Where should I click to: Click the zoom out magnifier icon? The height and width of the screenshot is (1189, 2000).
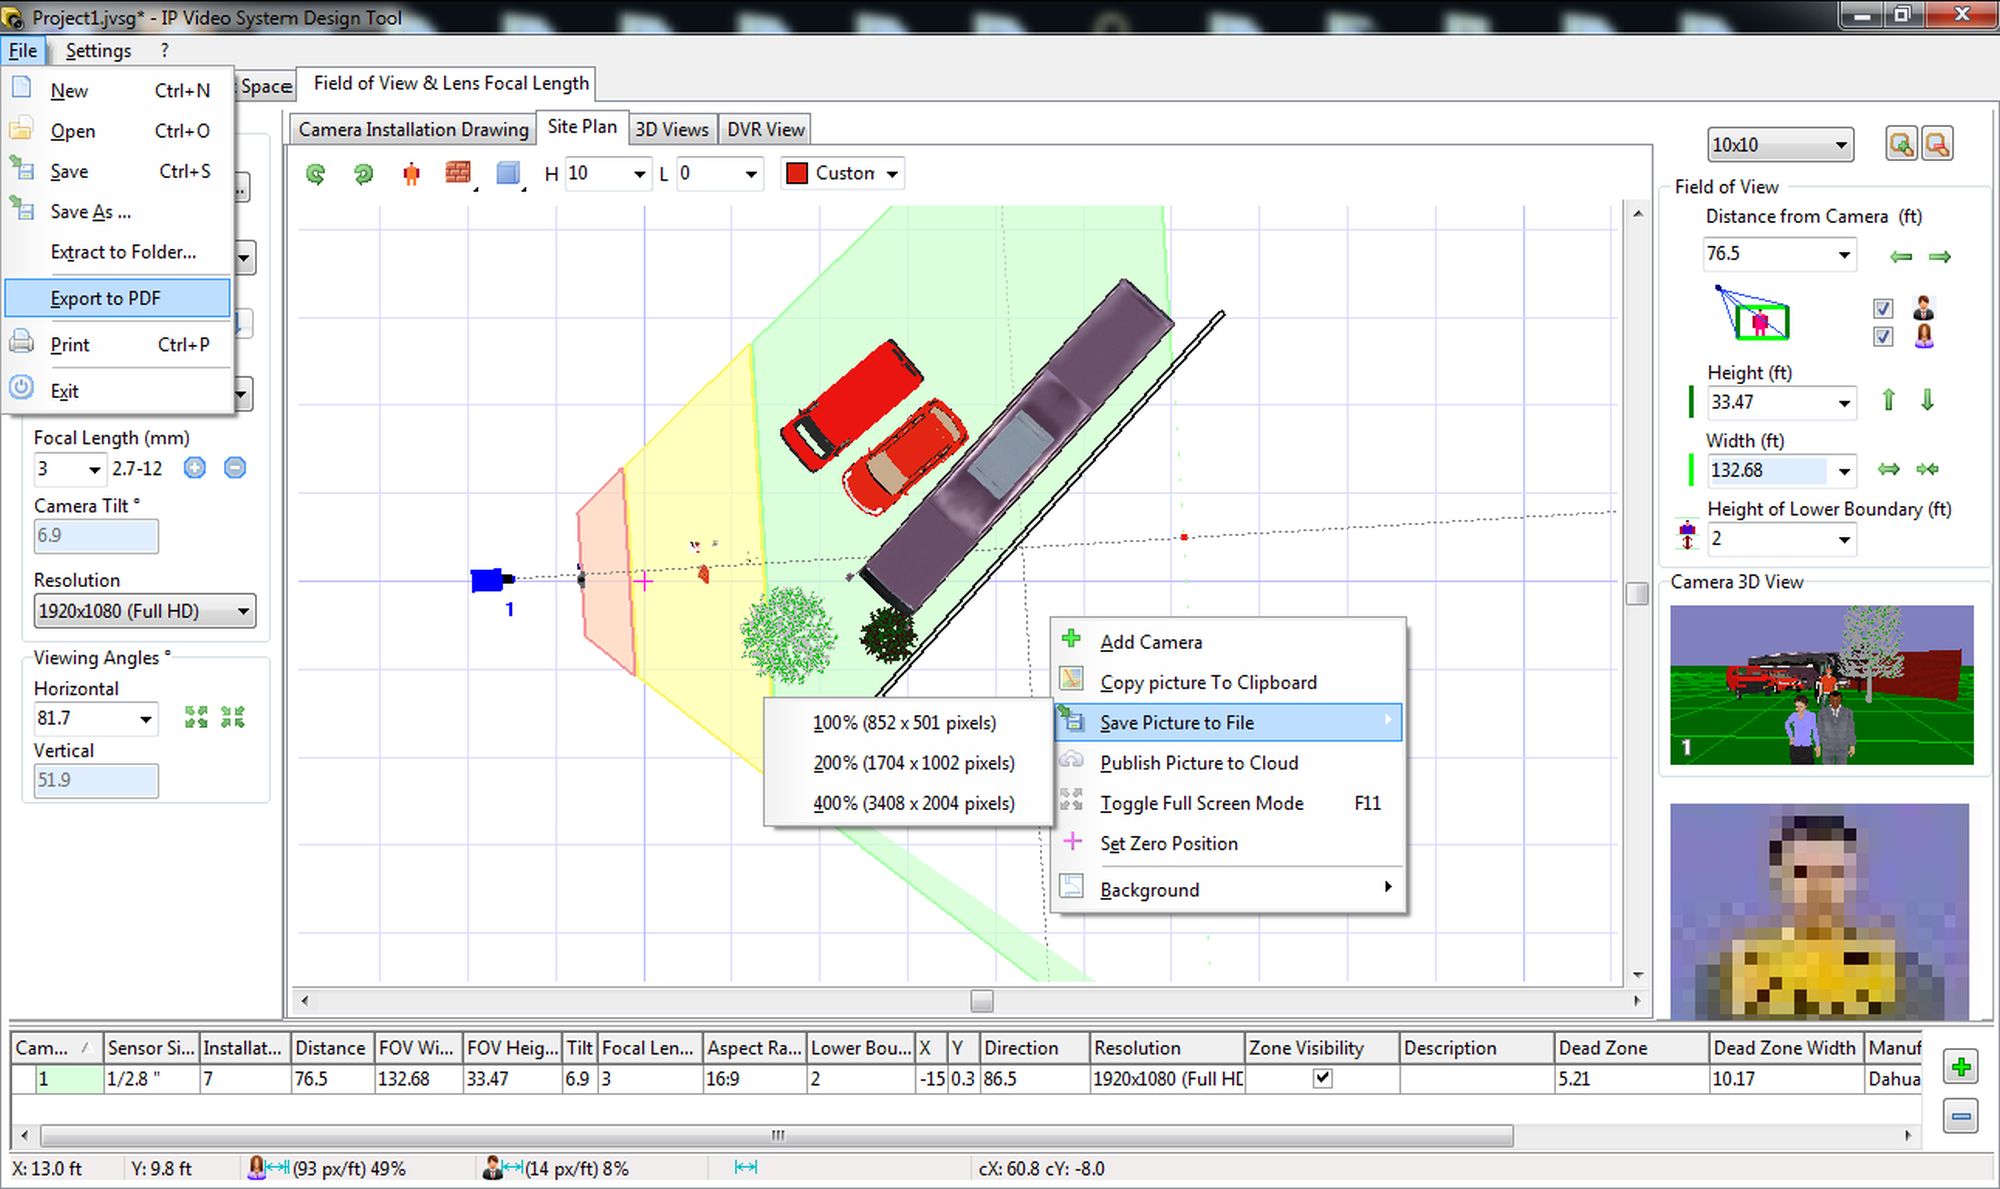pos(1937,144)
